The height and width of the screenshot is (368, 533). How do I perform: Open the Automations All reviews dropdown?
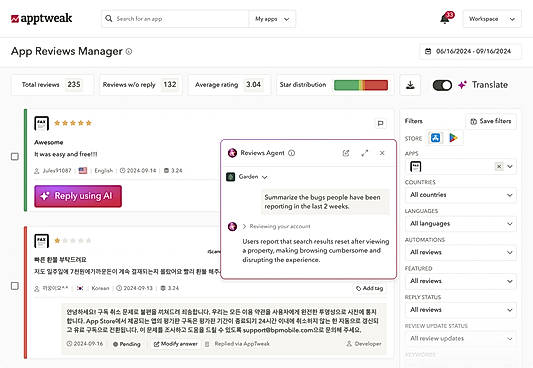(461, 252)
